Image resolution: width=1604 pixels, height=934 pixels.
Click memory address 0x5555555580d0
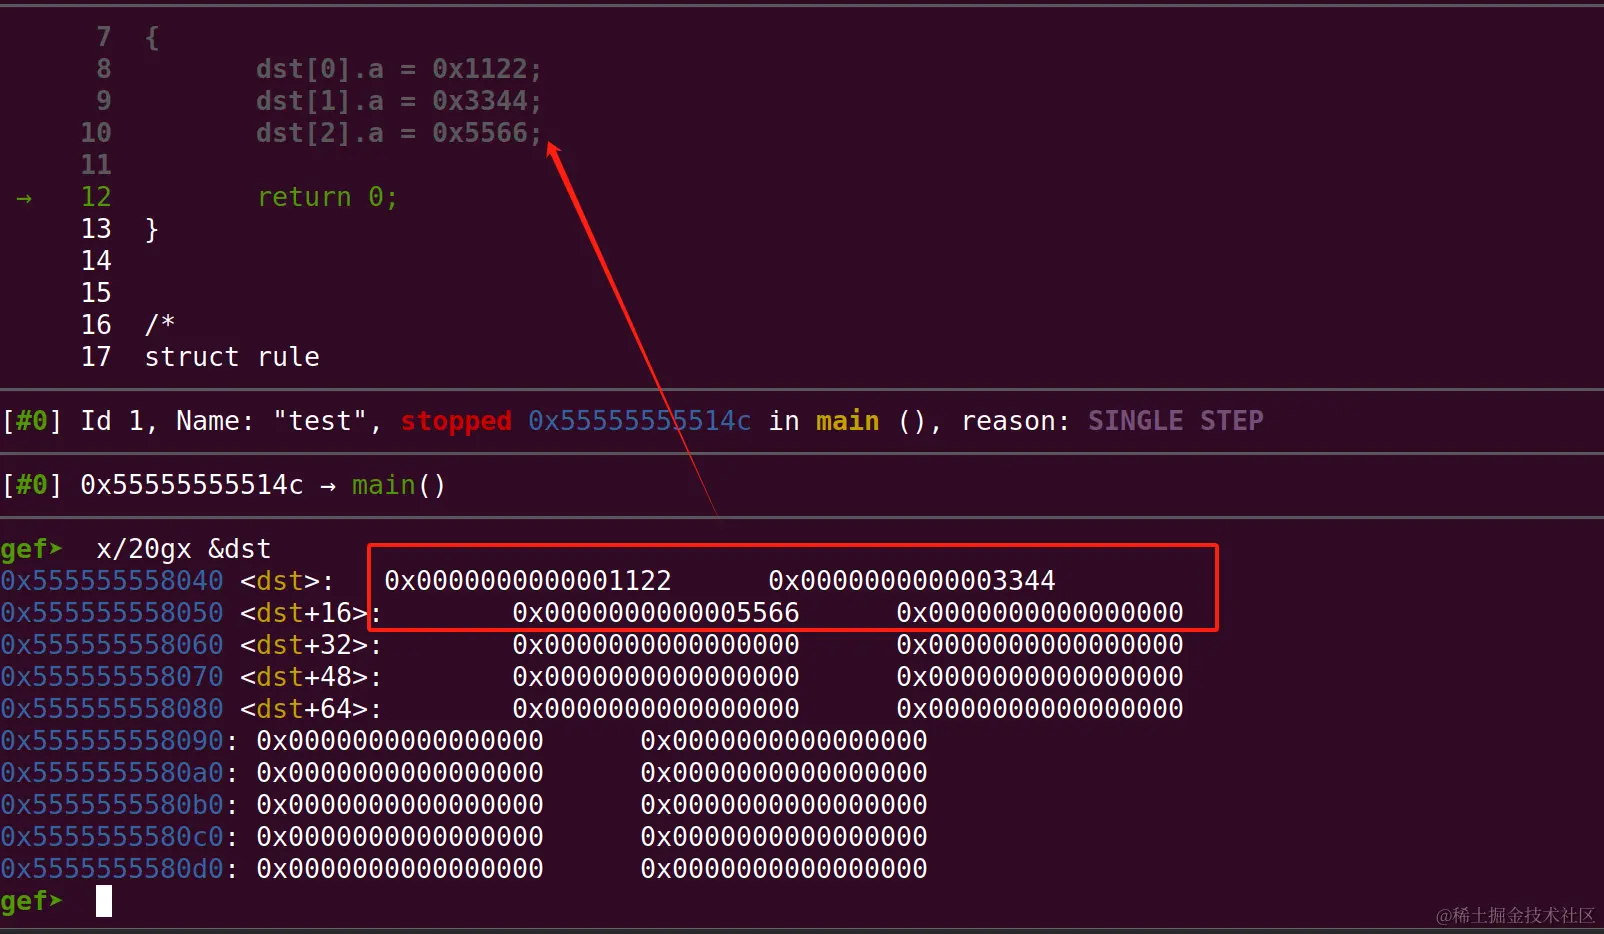coord(112,869)
